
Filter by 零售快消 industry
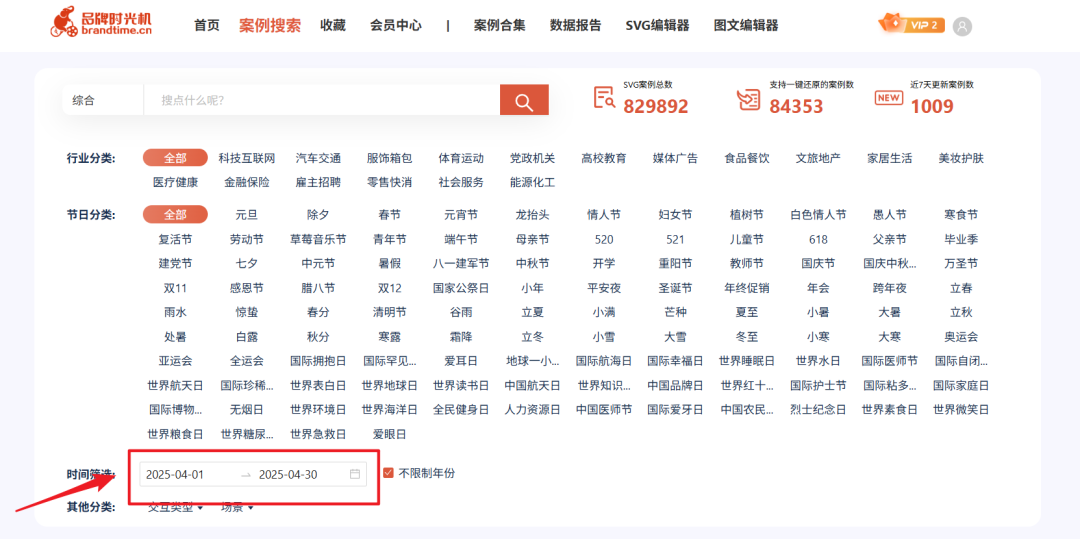point(389,182)
